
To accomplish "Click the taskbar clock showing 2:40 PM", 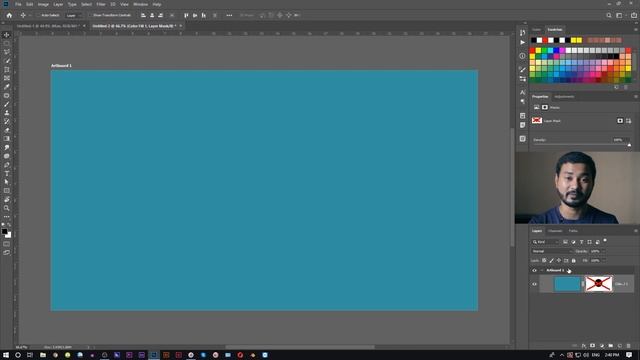I will [x=612, y=355].
